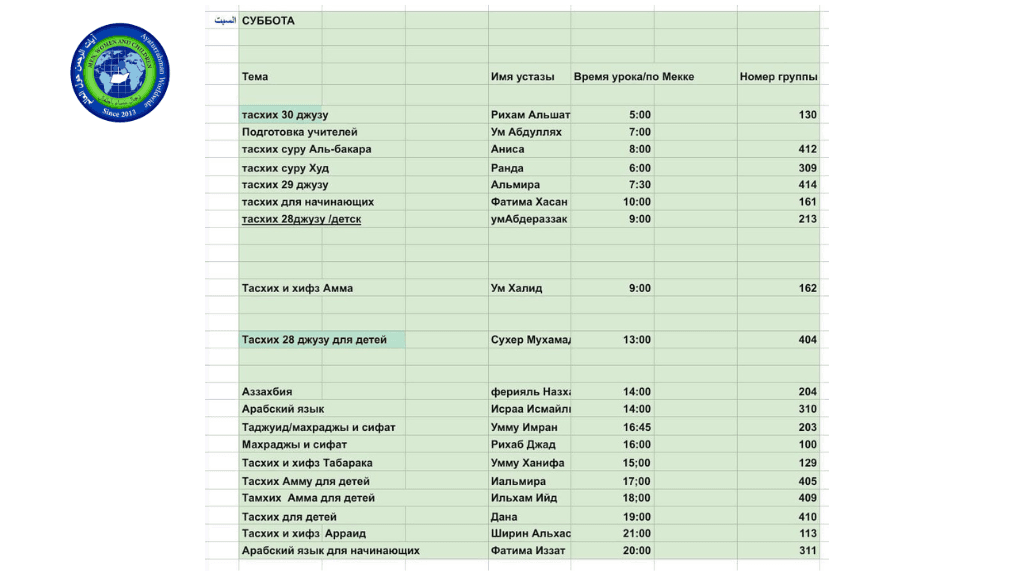Select the Тасхих 28 джузу для детей cell
Image resolution: width=1031 pixels, height=578 pixels.
(314, 340)
